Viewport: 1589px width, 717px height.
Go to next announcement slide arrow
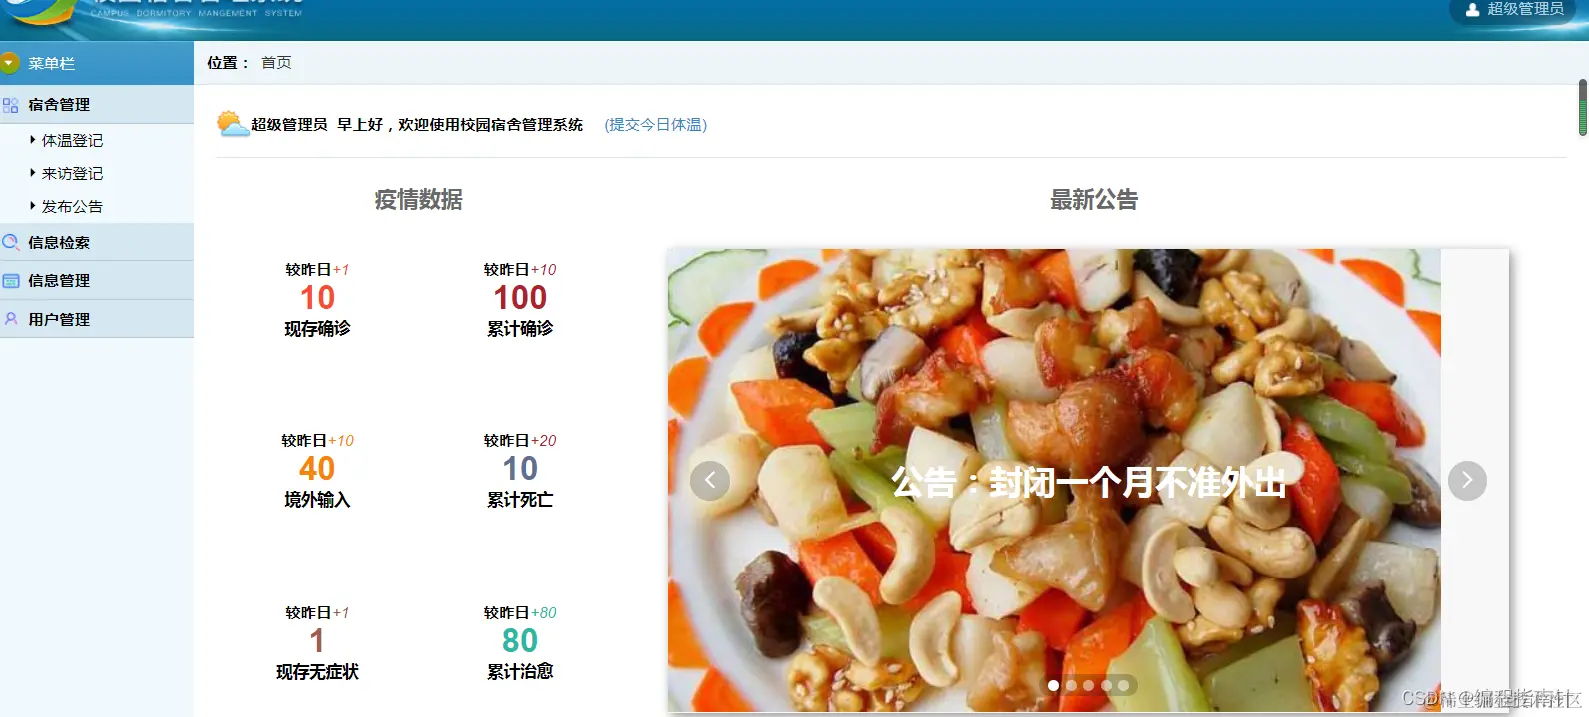point(1467,481)
